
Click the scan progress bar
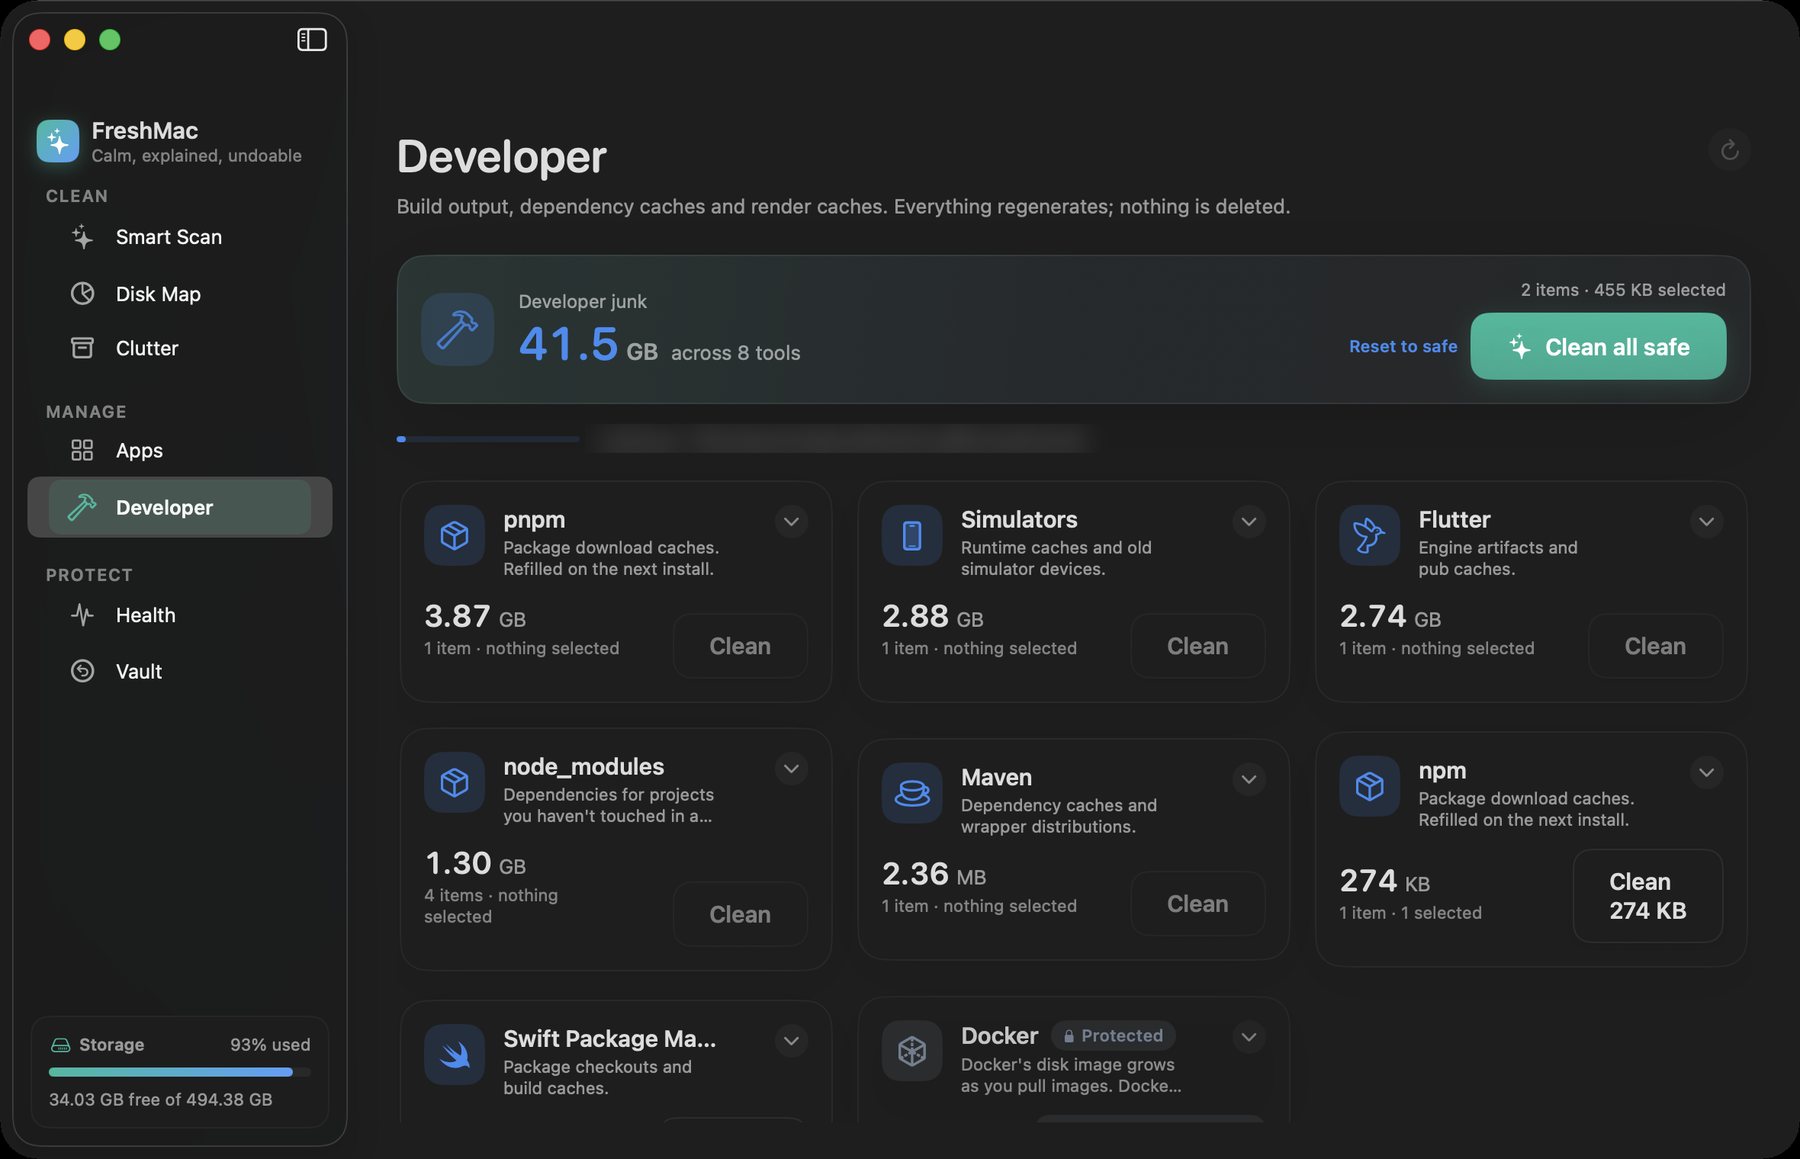click(488, 439)
